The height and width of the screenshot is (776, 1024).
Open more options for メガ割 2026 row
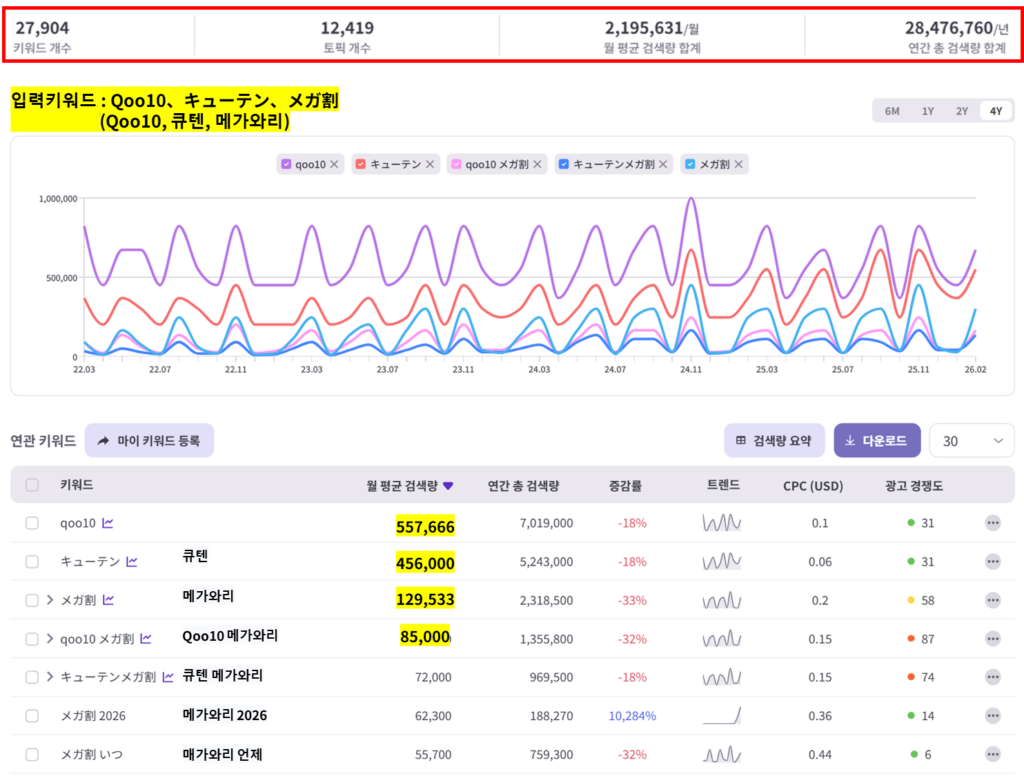992,716
